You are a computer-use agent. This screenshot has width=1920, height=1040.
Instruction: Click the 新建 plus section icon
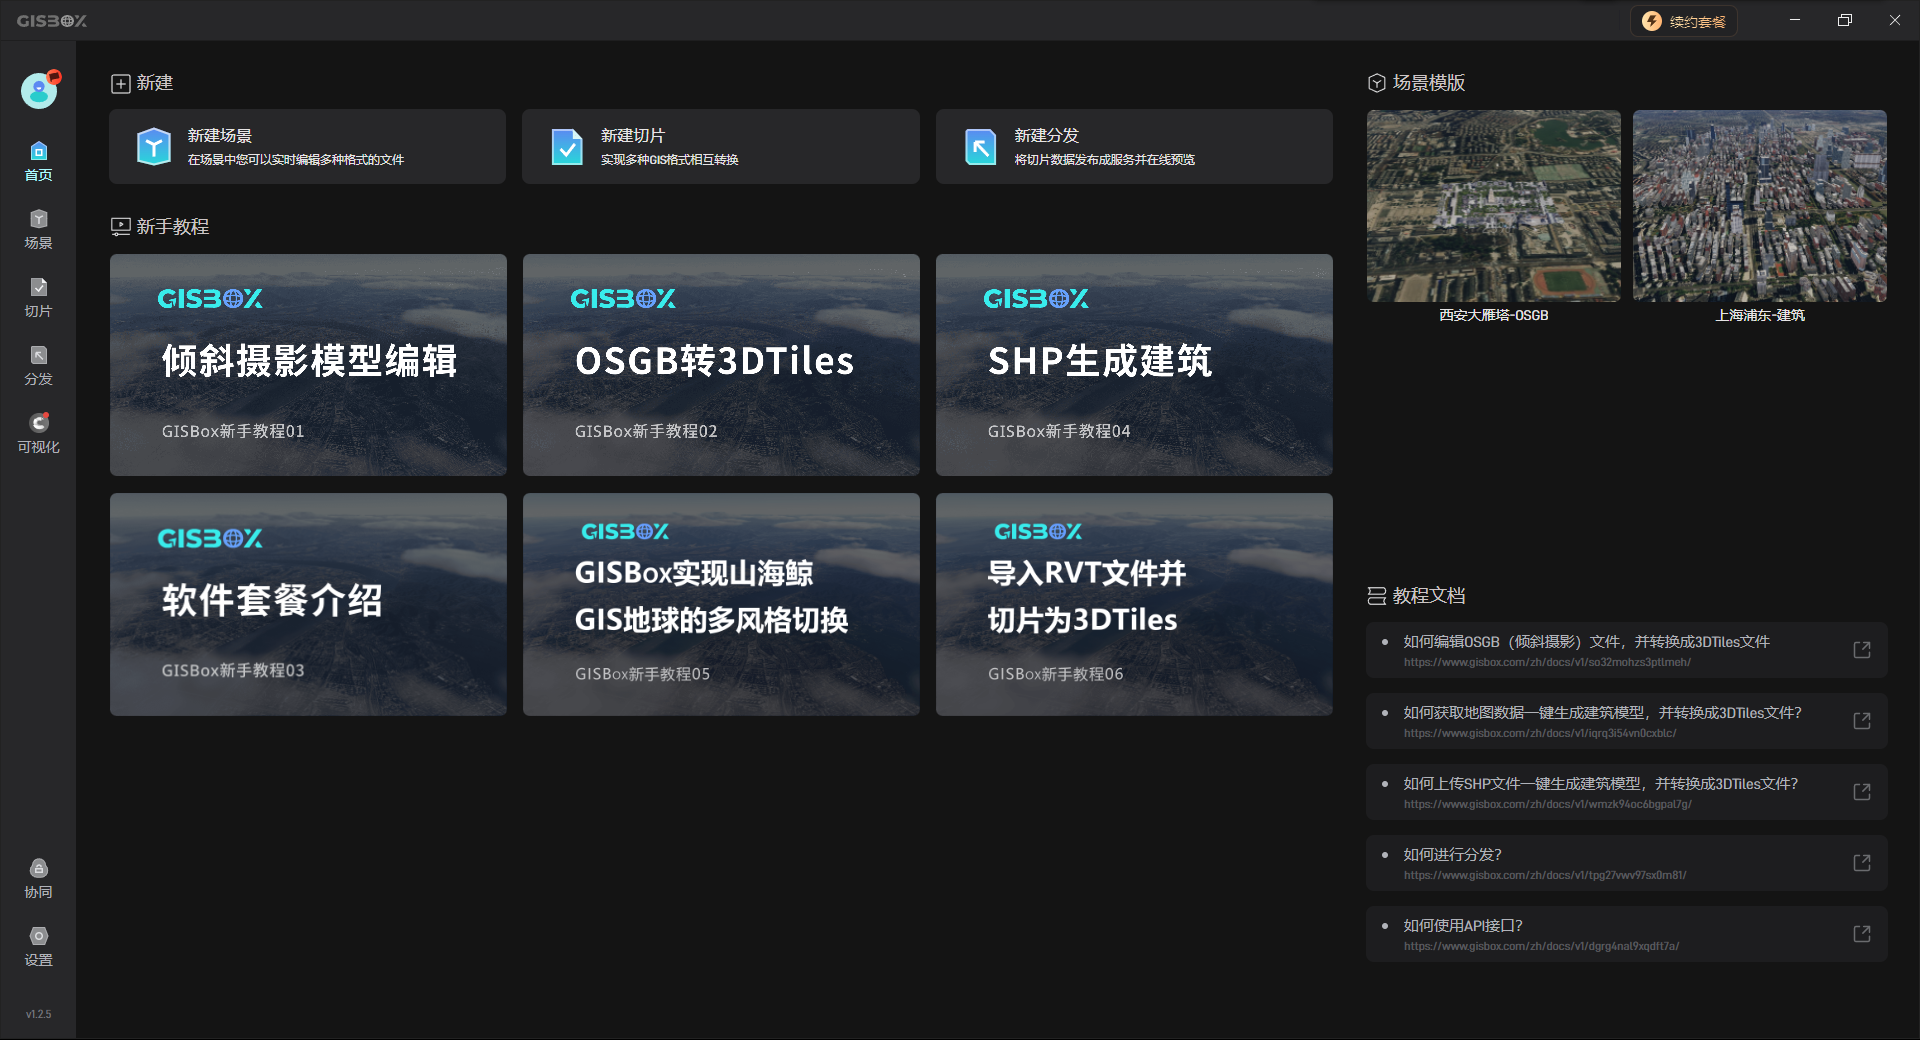(x=121, y=84)
